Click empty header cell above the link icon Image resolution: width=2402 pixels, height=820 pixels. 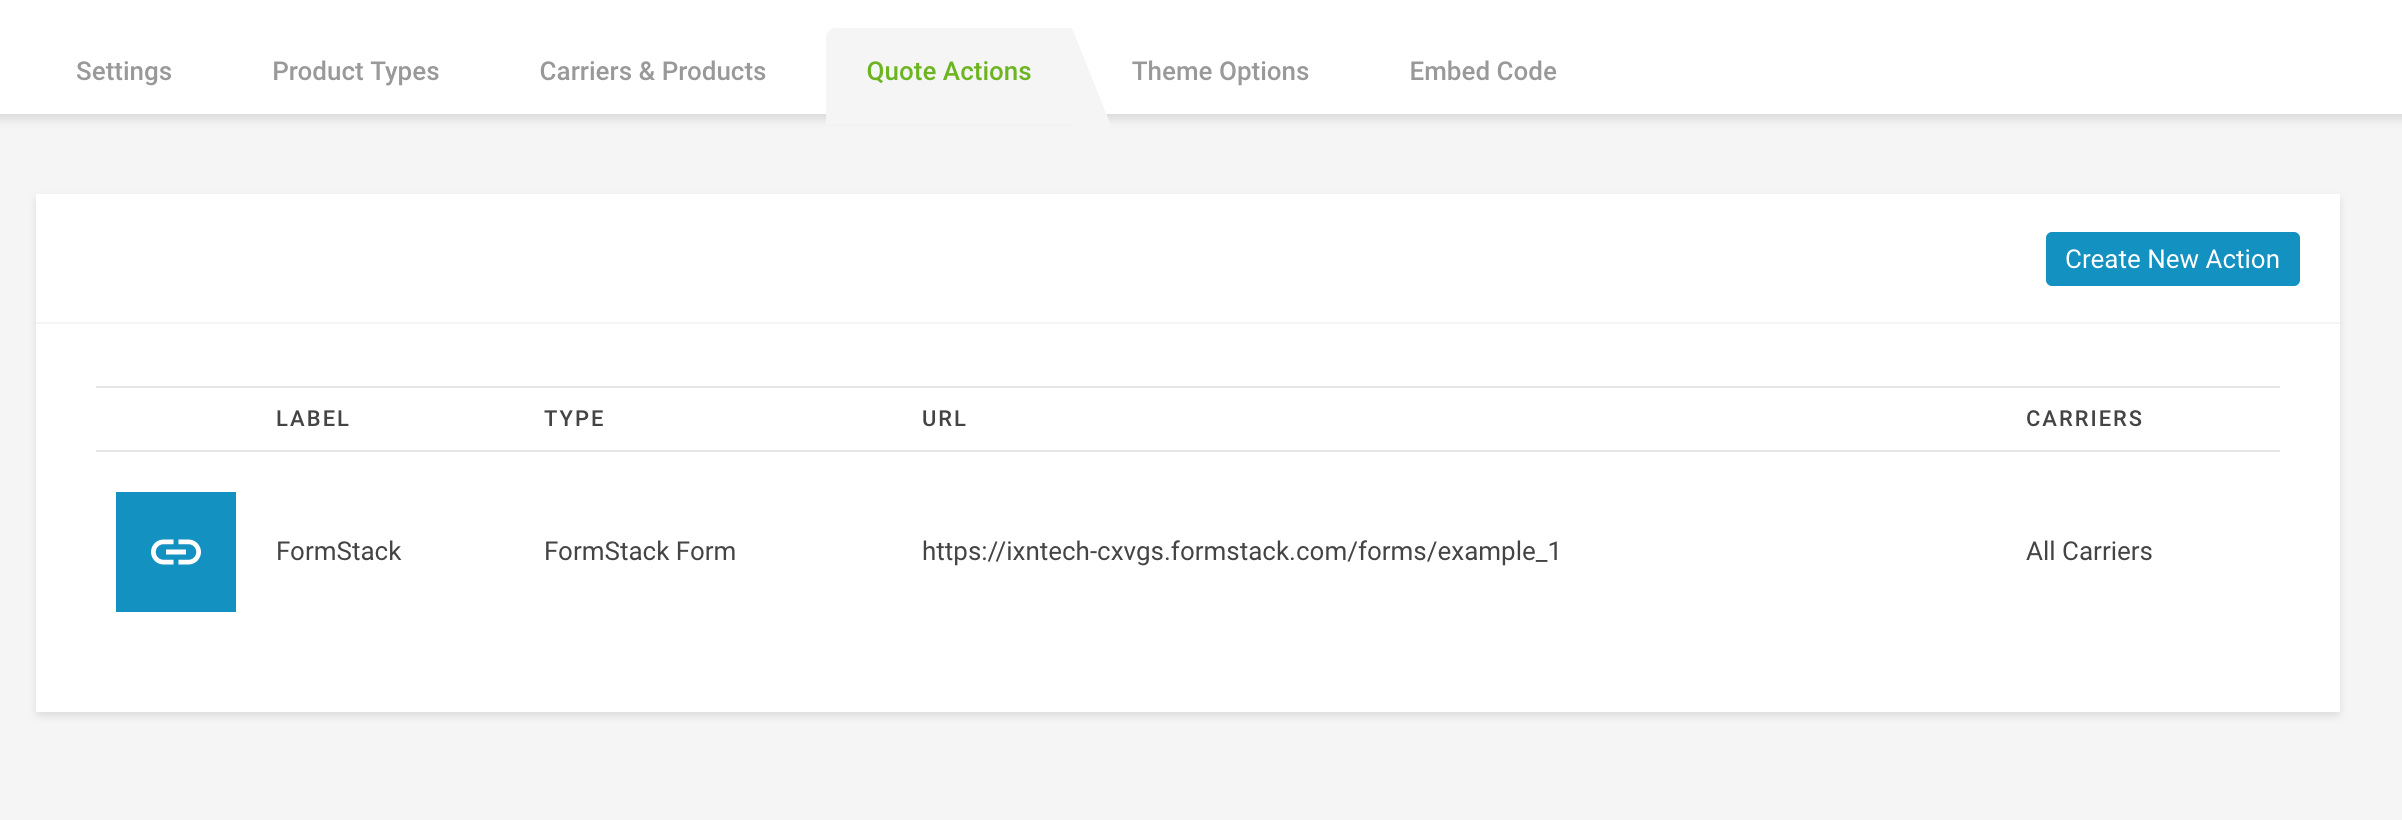(x=176, y=419)
